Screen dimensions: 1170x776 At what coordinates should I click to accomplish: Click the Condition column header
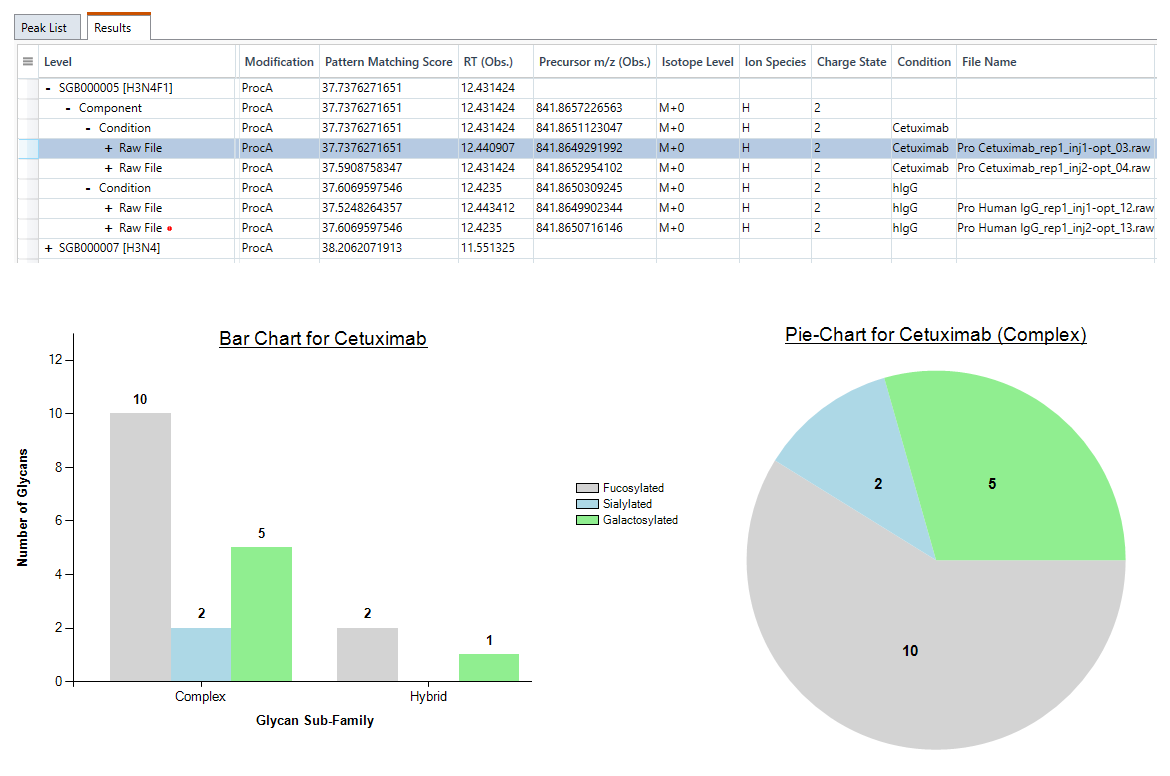point(924,62)
